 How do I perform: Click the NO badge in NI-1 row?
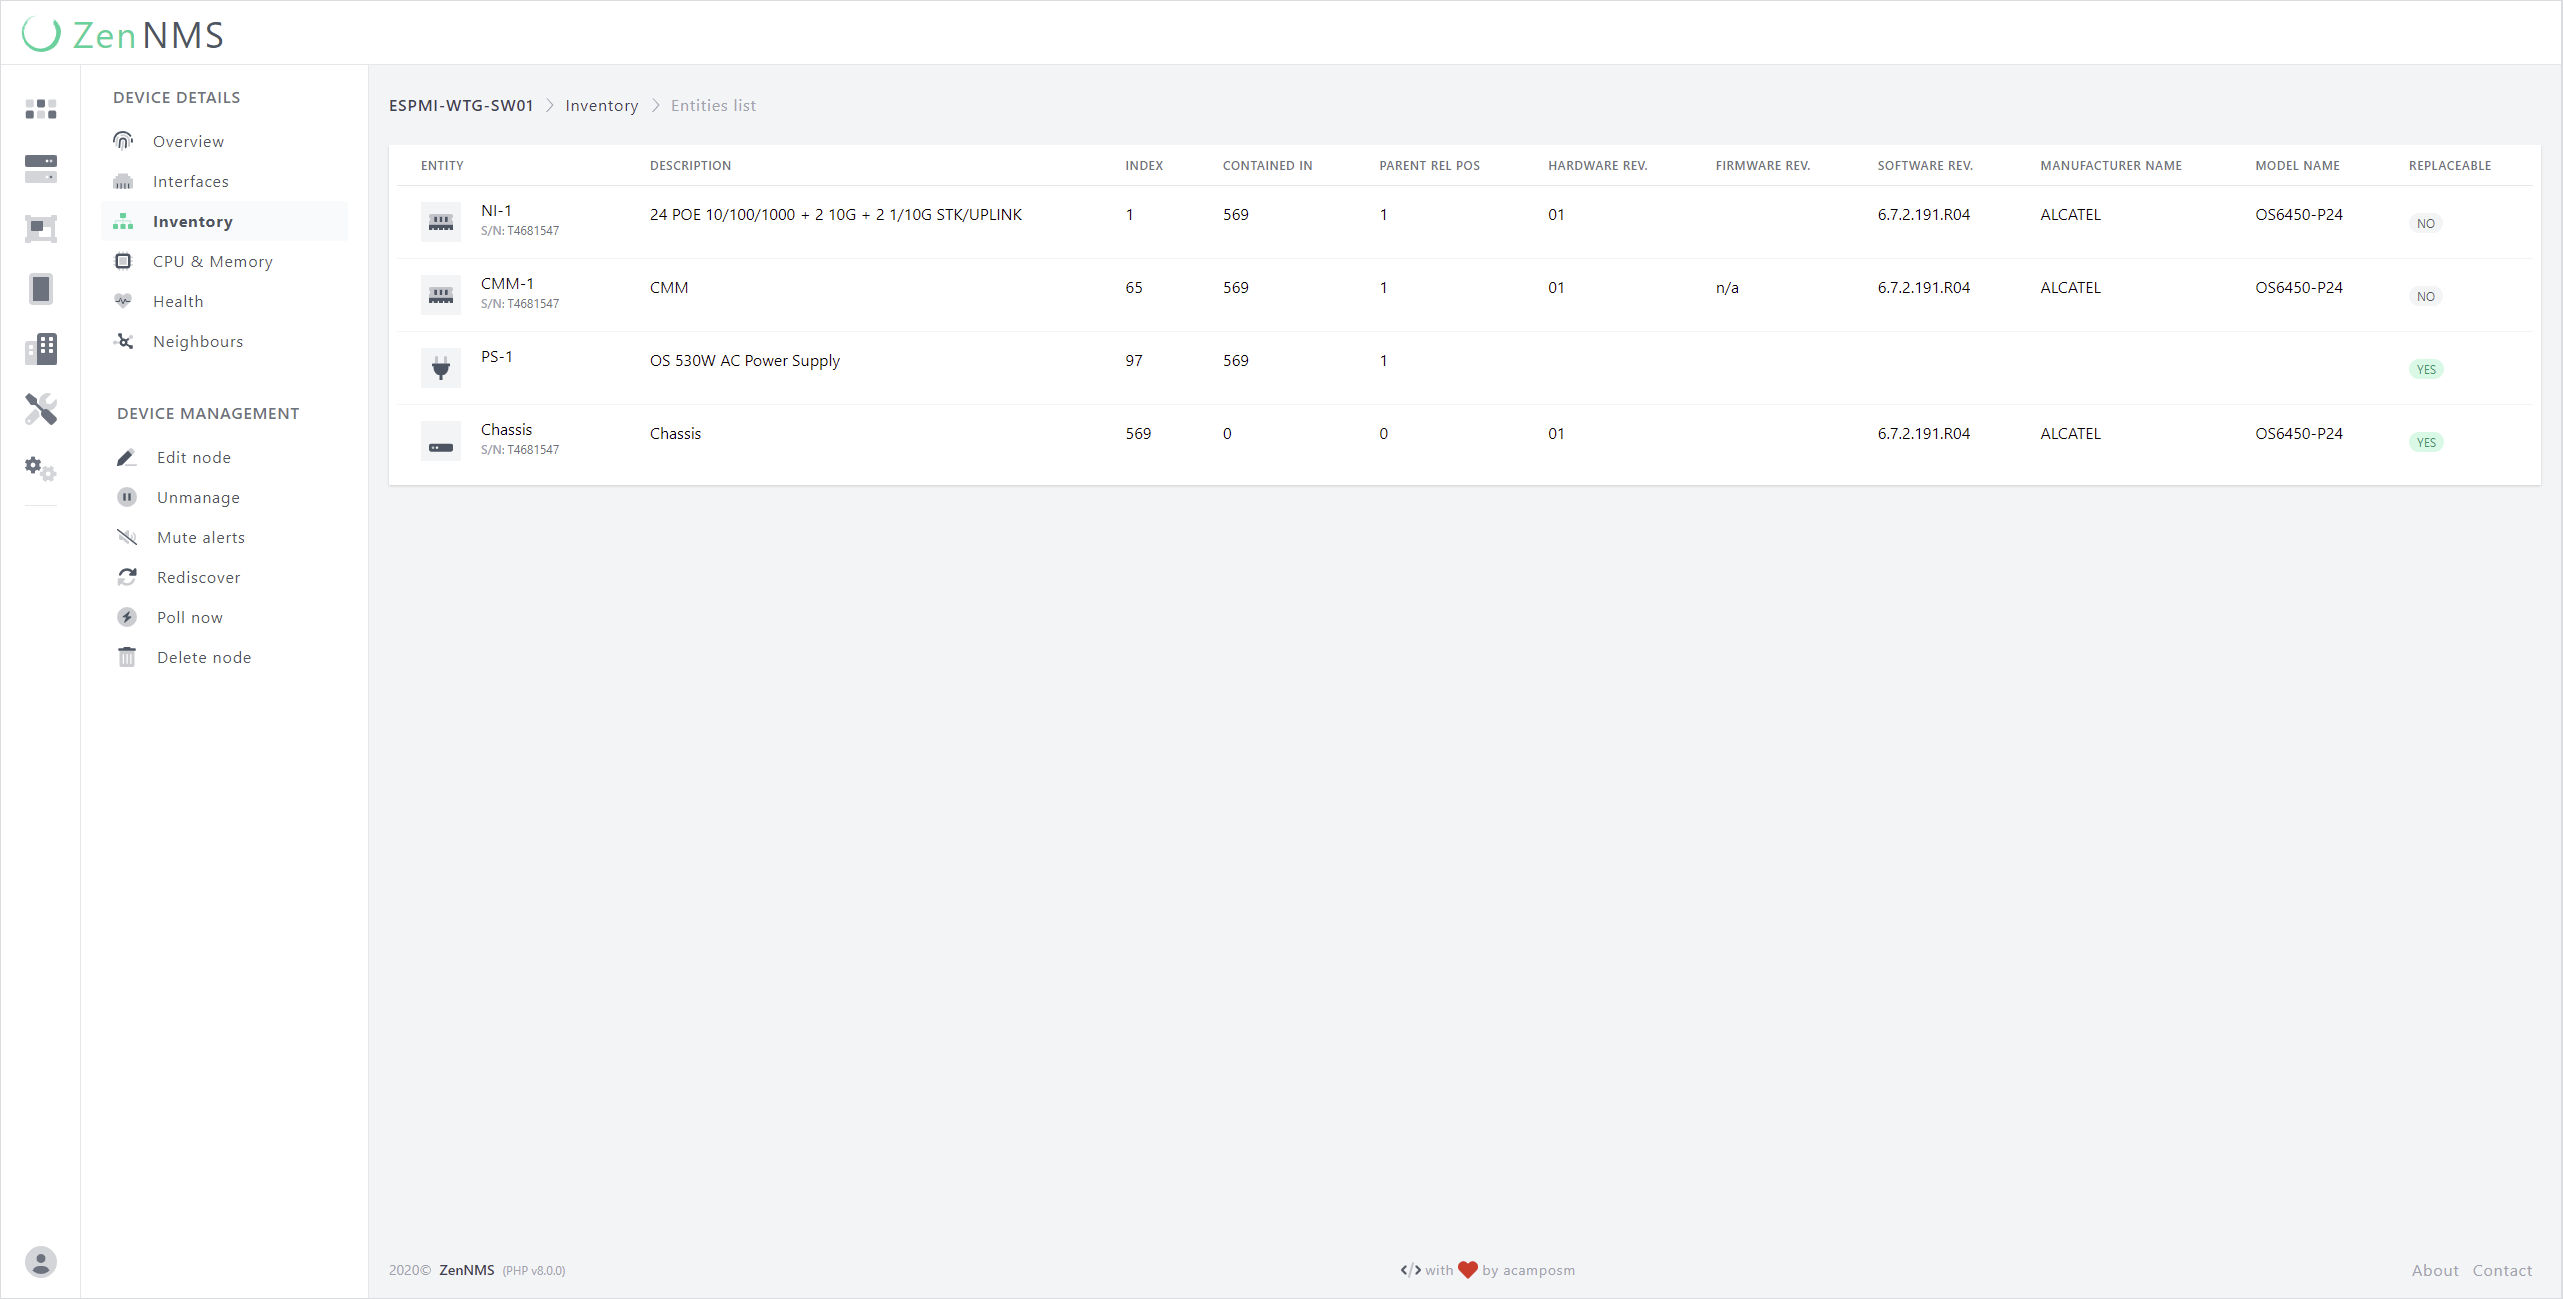[x=2425, y=224]
